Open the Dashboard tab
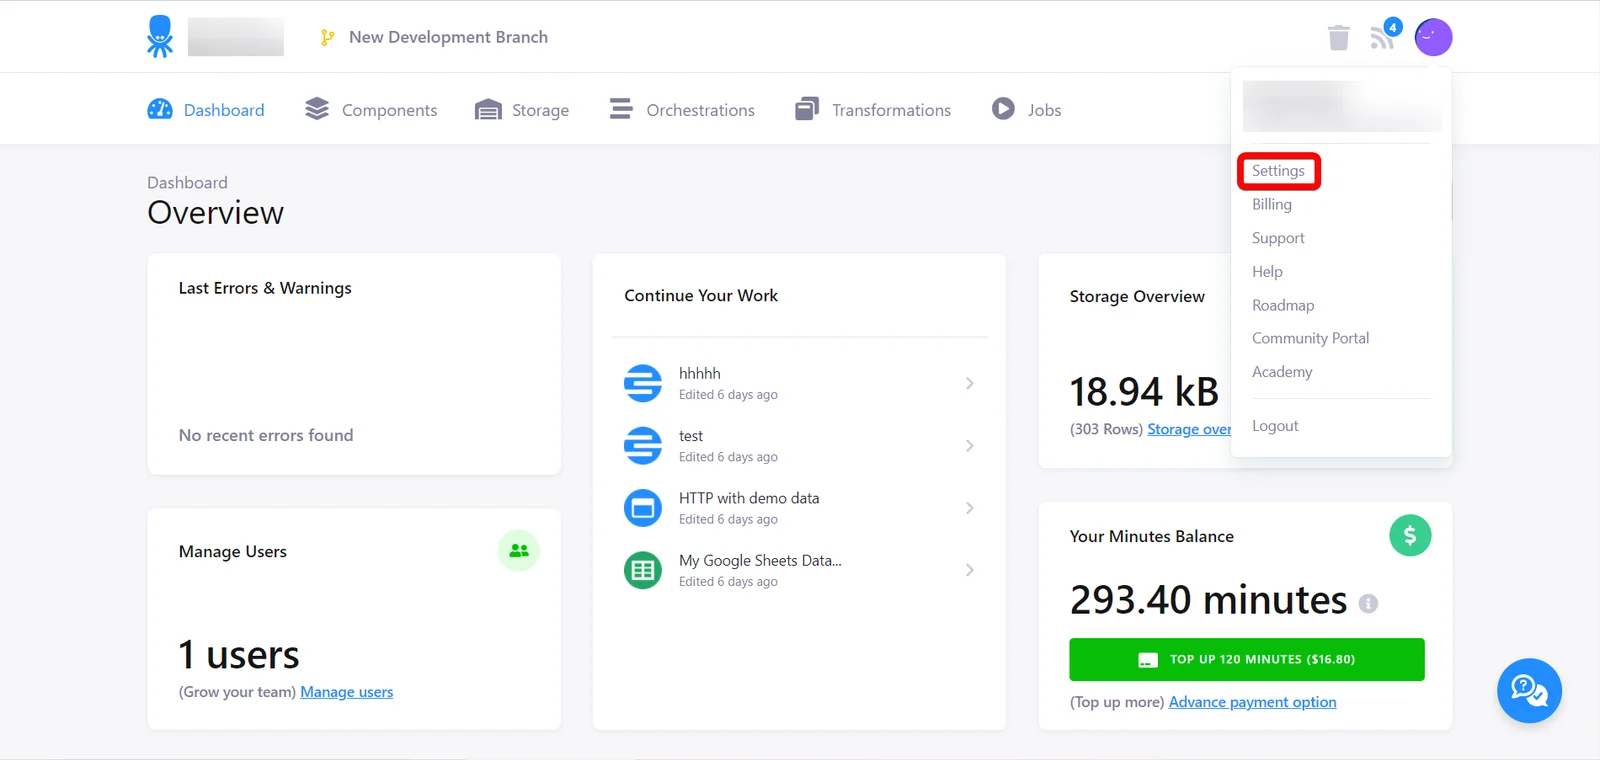1600x760 pixels. coord(206,110)
